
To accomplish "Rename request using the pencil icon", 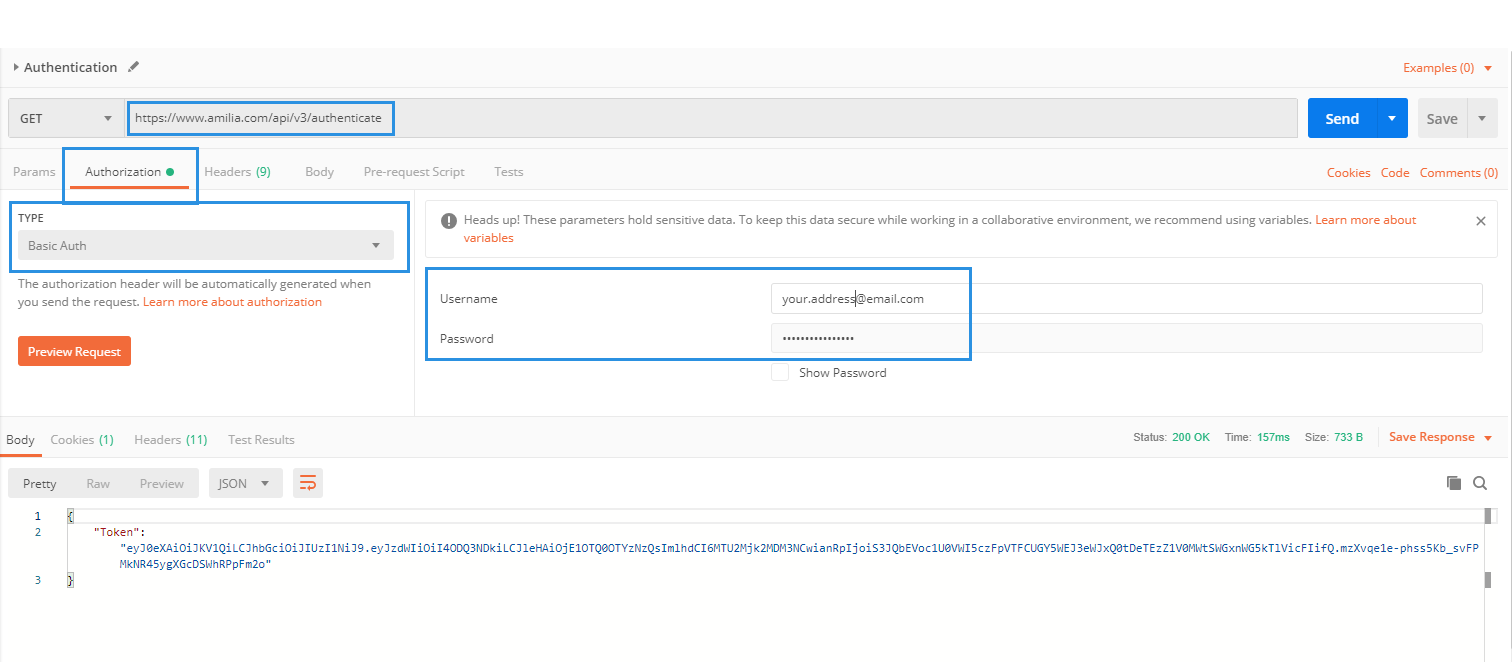I will coord(133,66).
